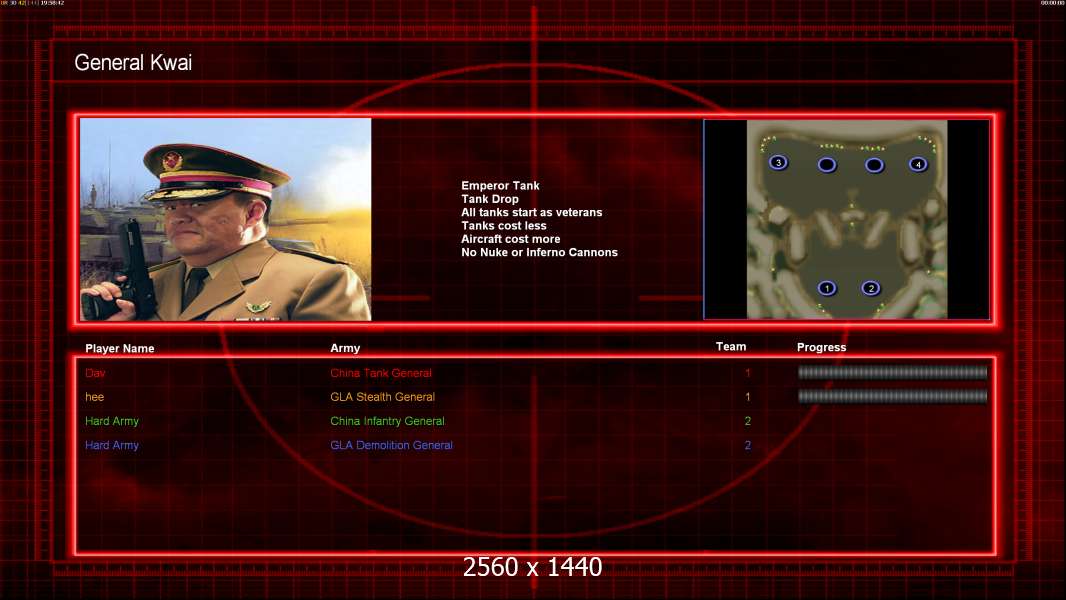The width and height of the screenshot is (1066, 600).
Task: Click China Tank General army entry
Action: coord(381,373)
